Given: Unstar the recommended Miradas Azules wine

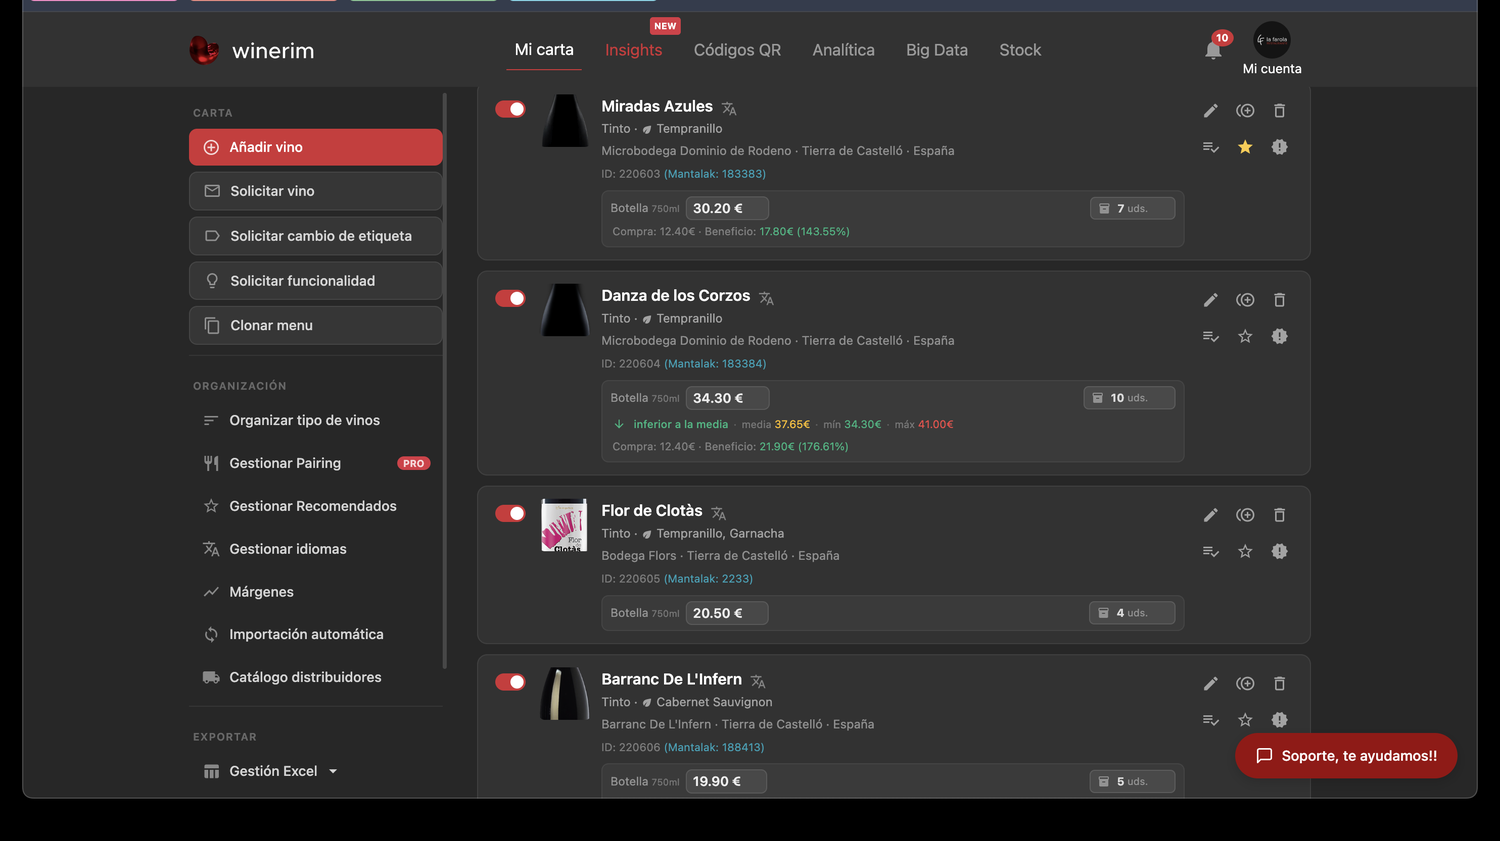Looking at the screenshot, I should click(x=1245, y=147).
